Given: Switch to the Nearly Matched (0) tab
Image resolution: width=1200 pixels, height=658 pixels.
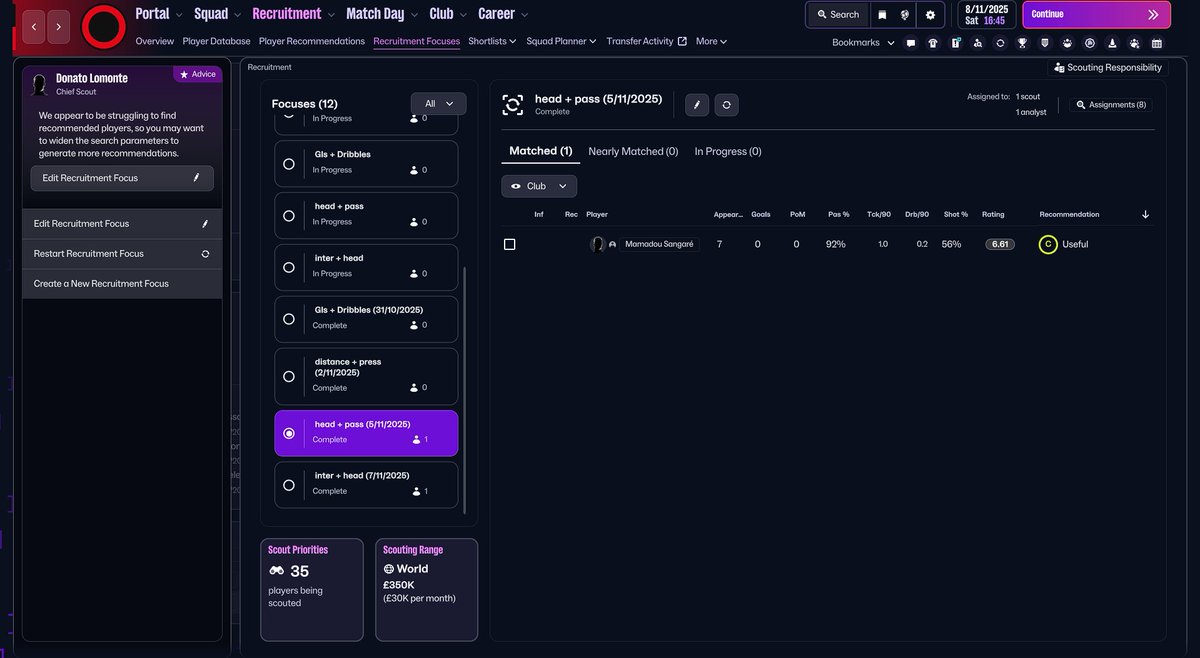Looking at the screenshot, I should [x=633, y=151].
